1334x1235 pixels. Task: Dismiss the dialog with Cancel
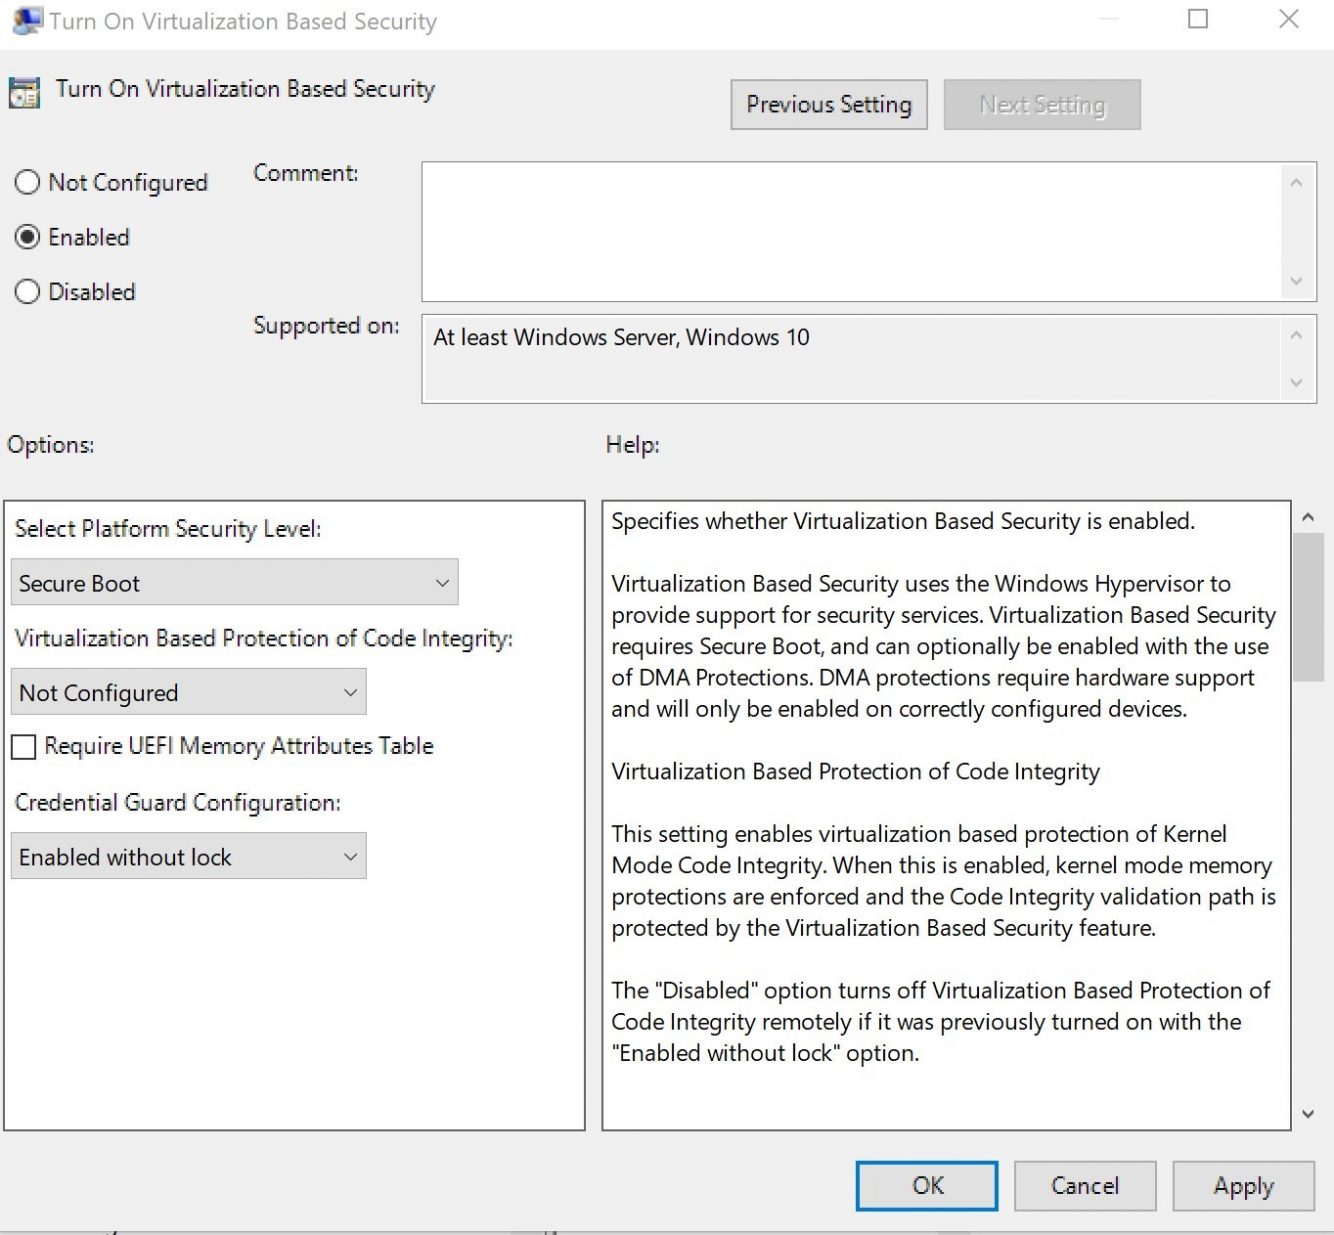pyautogui.click(x=1084, y=1185)
